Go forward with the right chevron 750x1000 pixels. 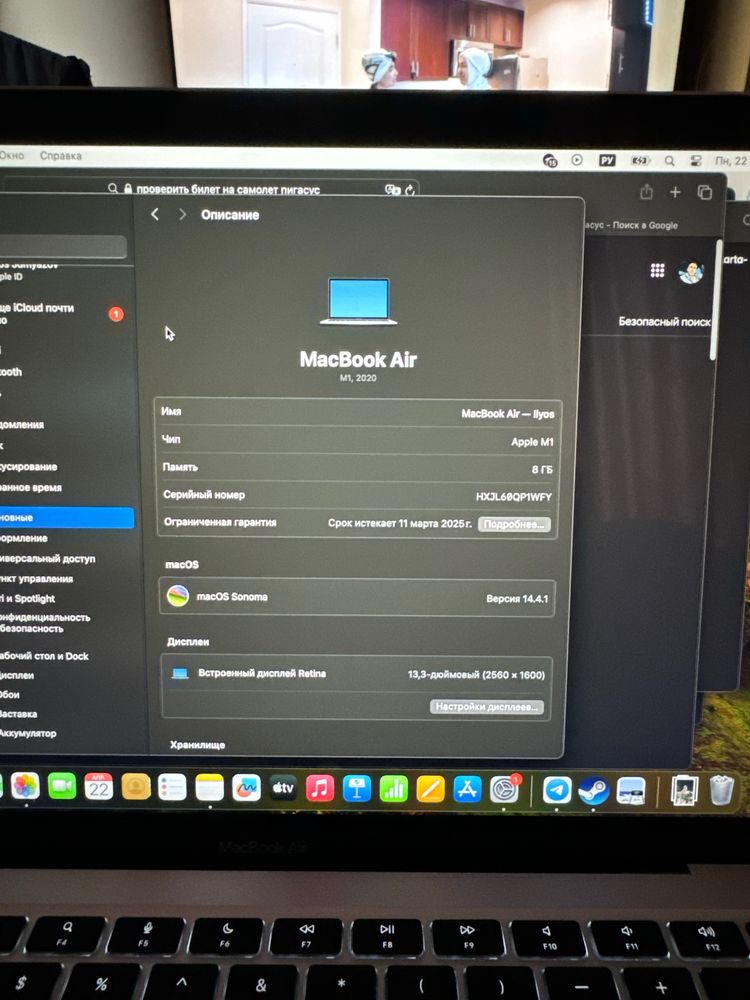182,214
